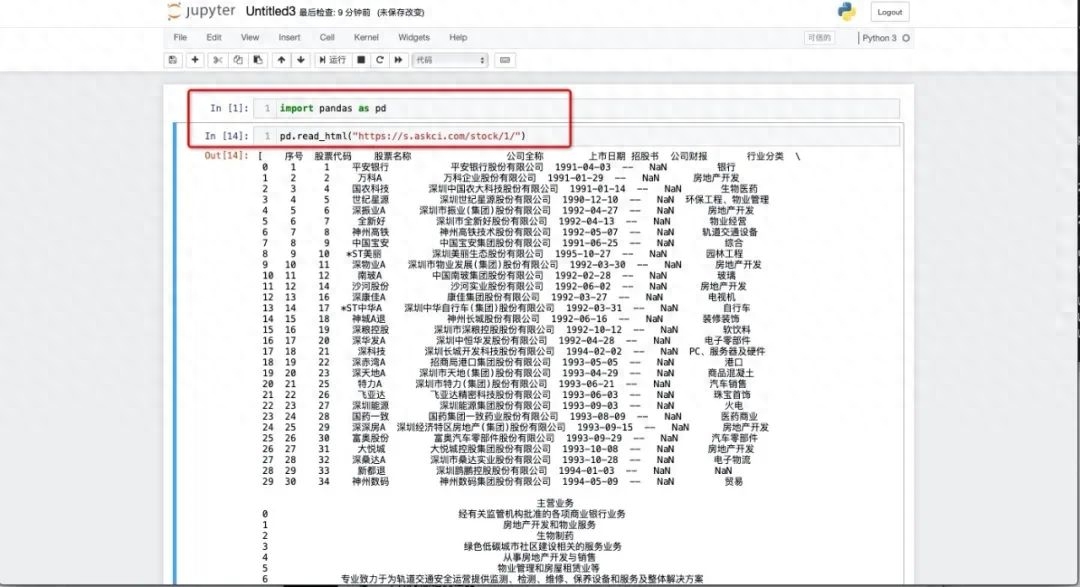
Task: Run the selected cell with the 运行 button
Action: point(334,60)
